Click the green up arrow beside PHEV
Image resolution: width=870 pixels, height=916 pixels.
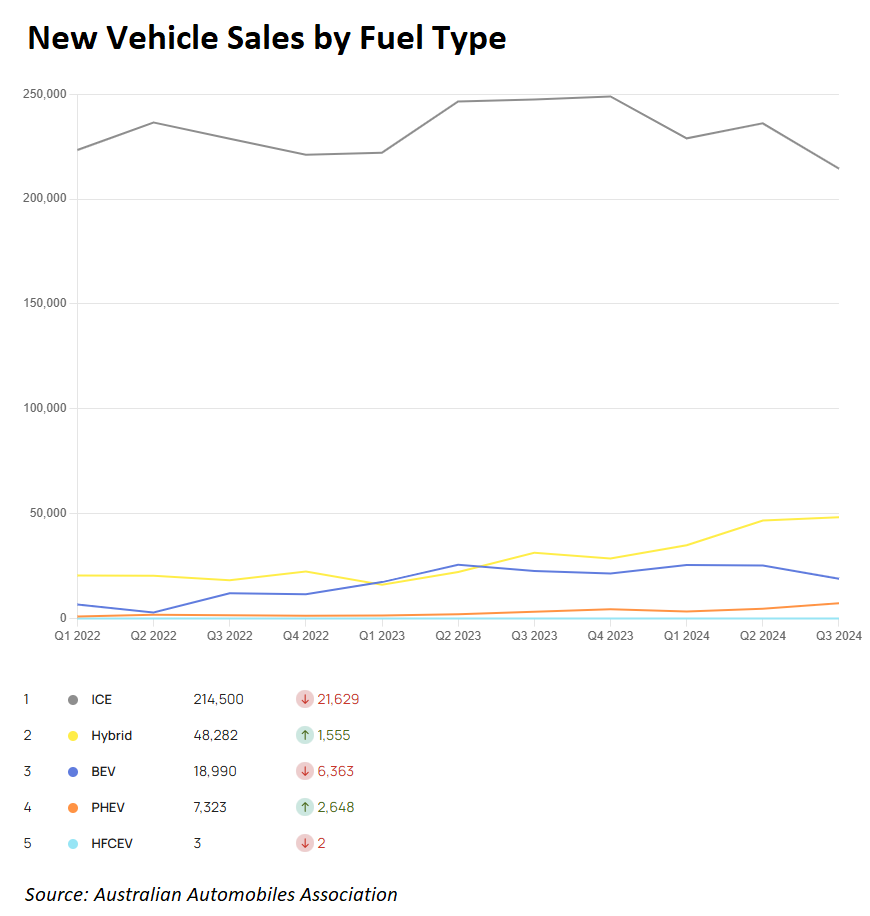tap(305, 807)
